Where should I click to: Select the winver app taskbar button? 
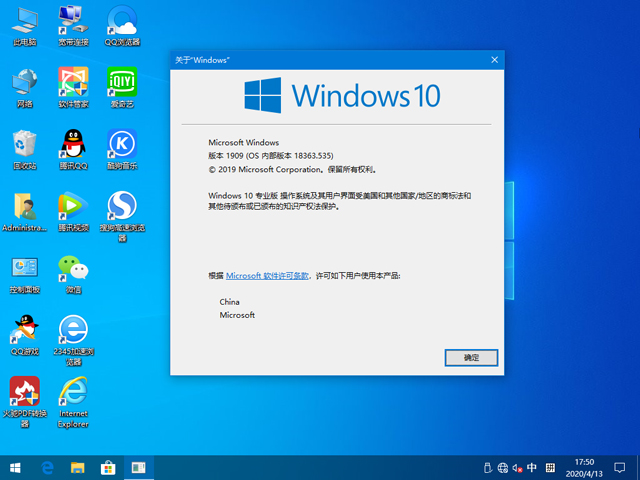point(139,468)
